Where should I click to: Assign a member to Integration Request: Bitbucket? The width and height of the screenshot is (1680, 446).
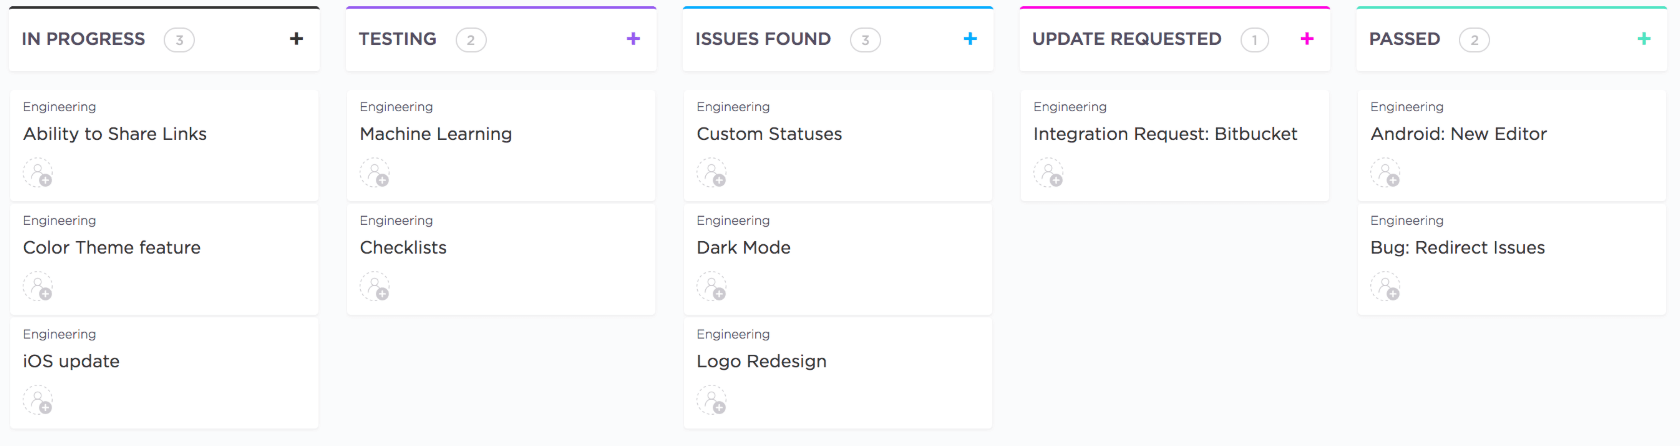1049,174
